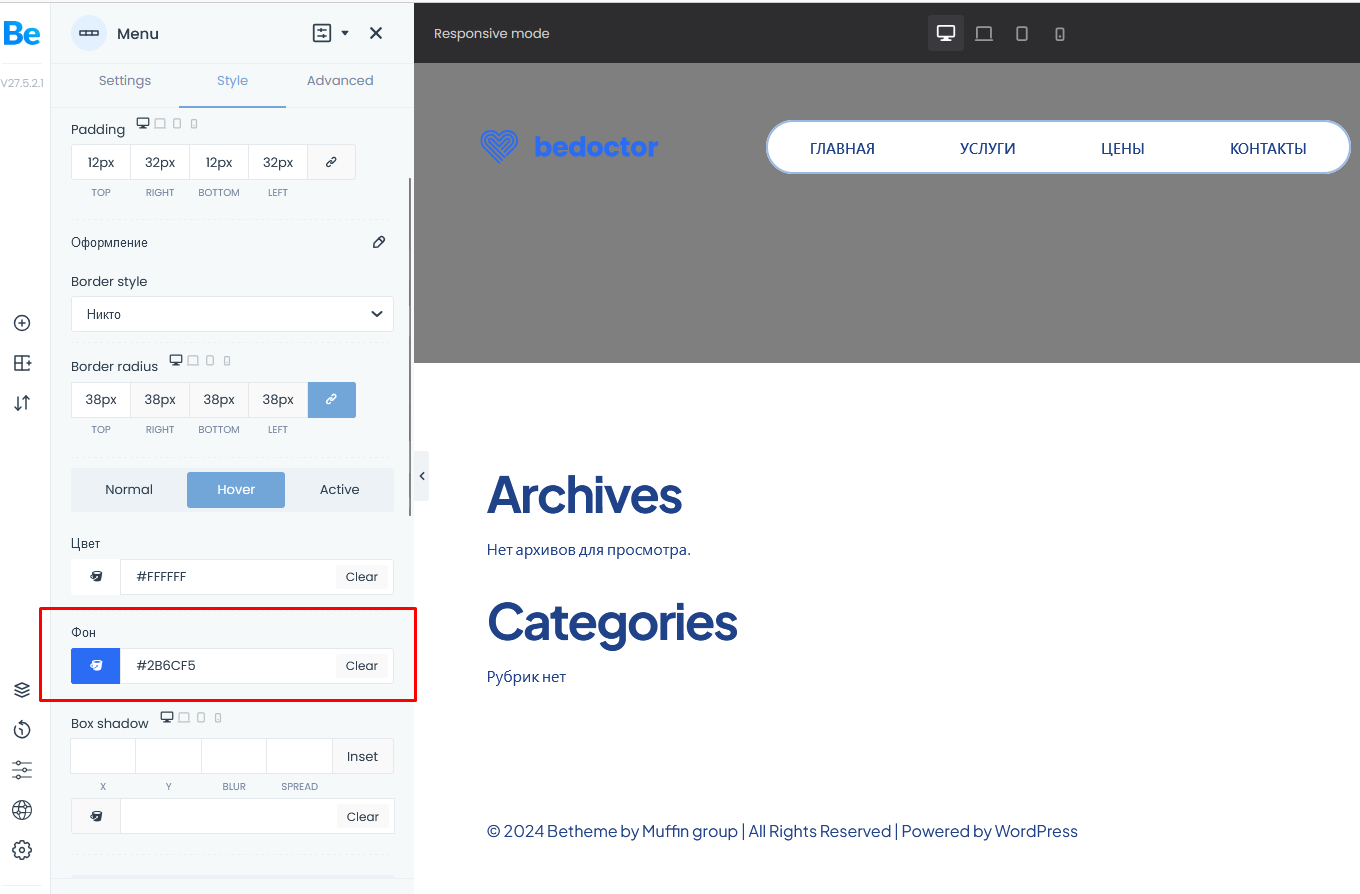1360x894 pixels.
Task: Click the УСЛУГИ menu item
Action: 987,148
